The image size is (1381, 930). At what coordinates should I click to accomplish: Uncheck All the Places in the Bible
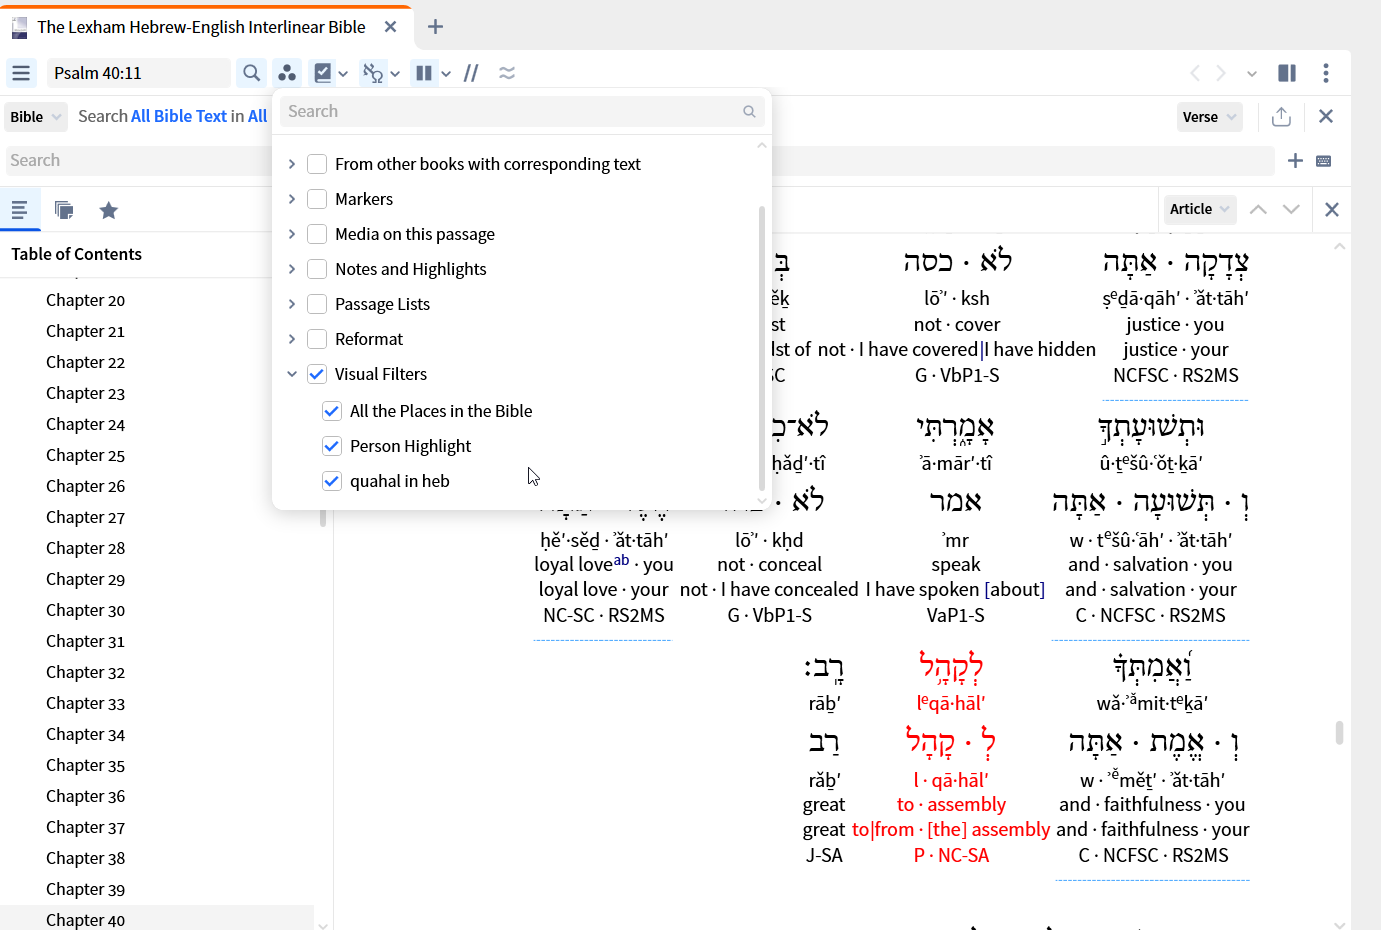pos(332,411)
